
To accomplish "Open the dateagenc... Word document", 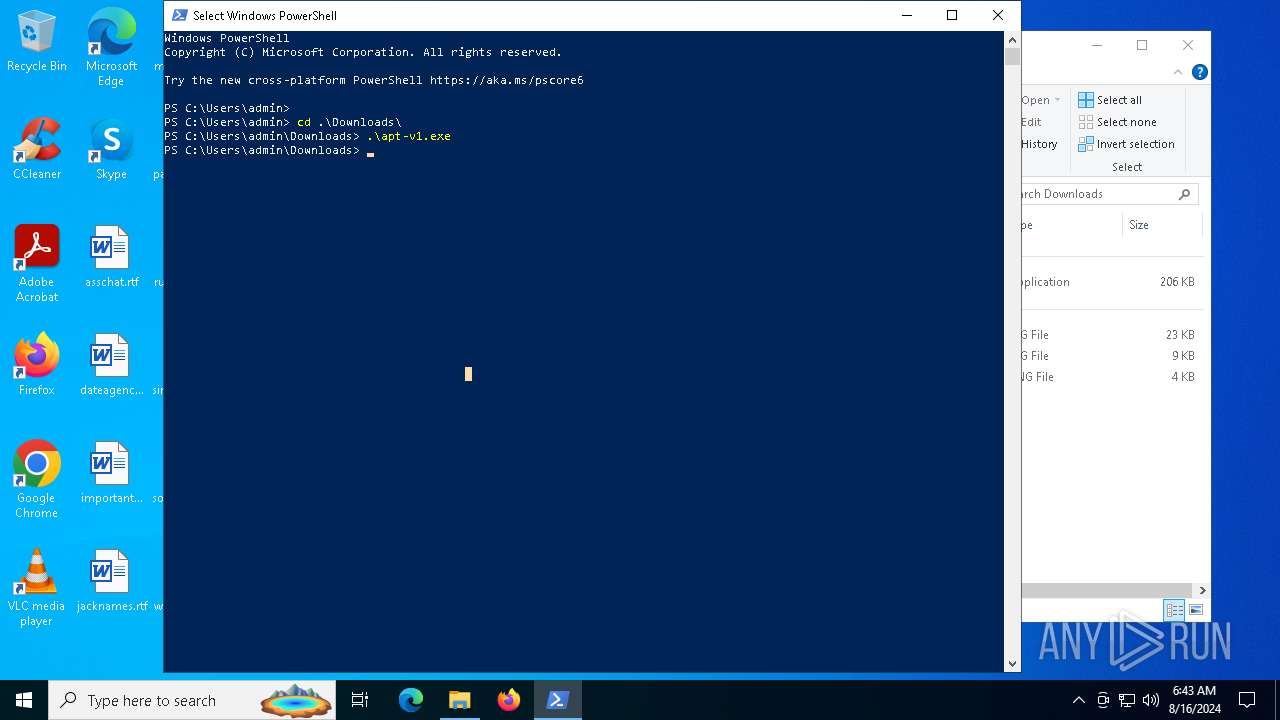I will [111, 365].
